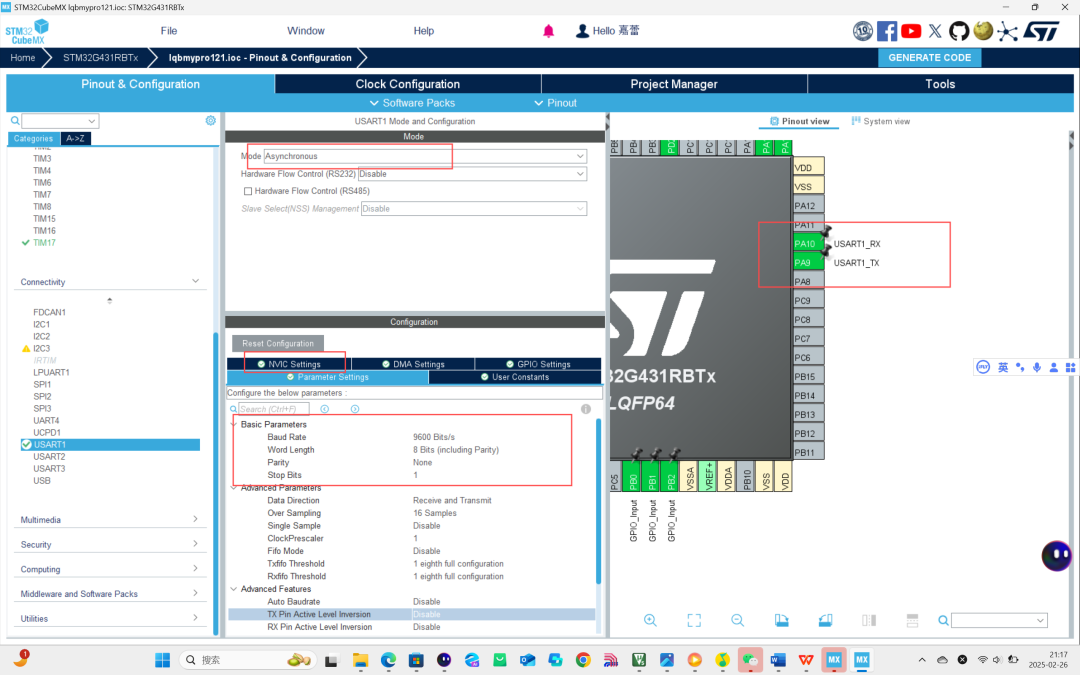The height and width of the screenshot is (675, 1080).
Task: Select the PA10 pin on the chip
Action: (808, 244)
